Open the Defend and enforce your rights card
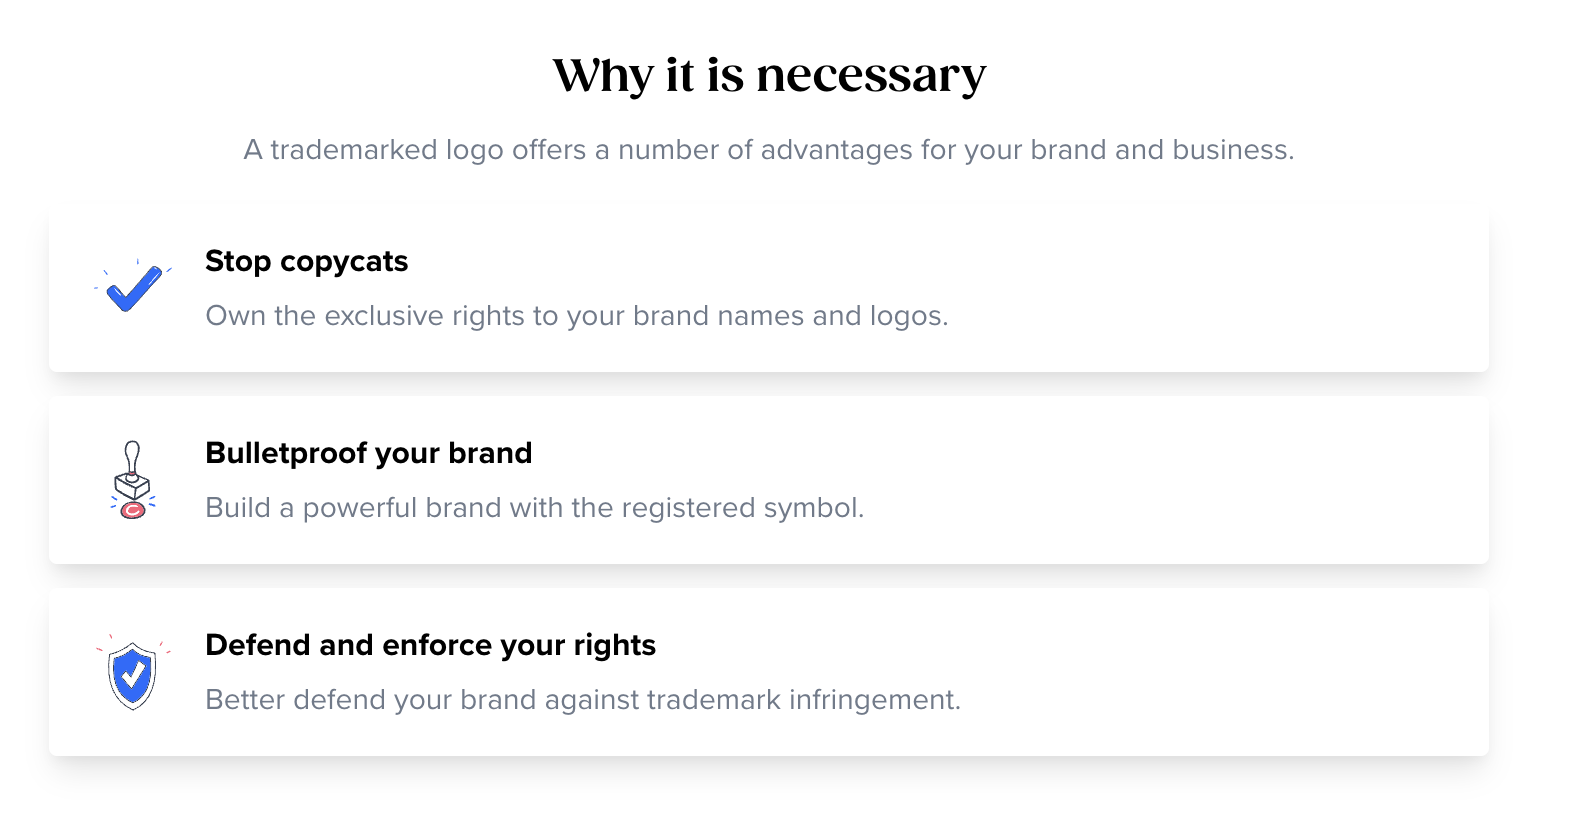Image resolution: width=1588 pixels, height=836 pixels. (x=769, y=672)
